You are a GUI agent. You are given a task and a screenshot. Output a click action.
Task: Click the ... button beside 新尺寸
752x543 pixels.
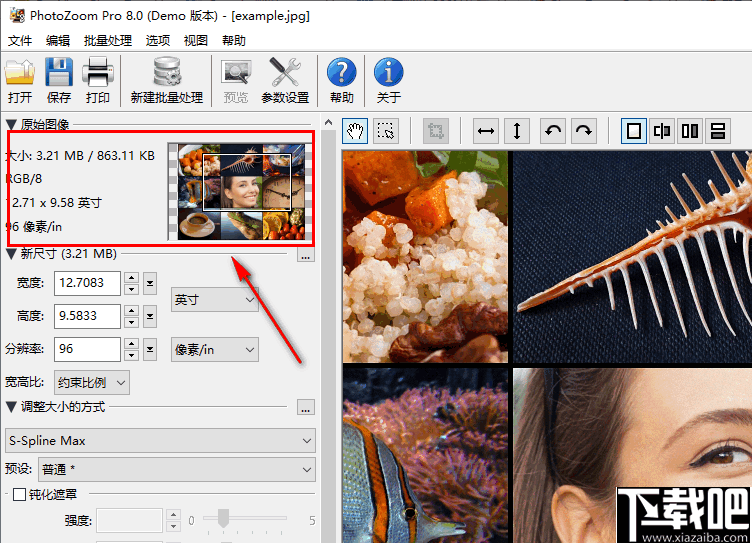pyautogui.click(x=306, y=255)
